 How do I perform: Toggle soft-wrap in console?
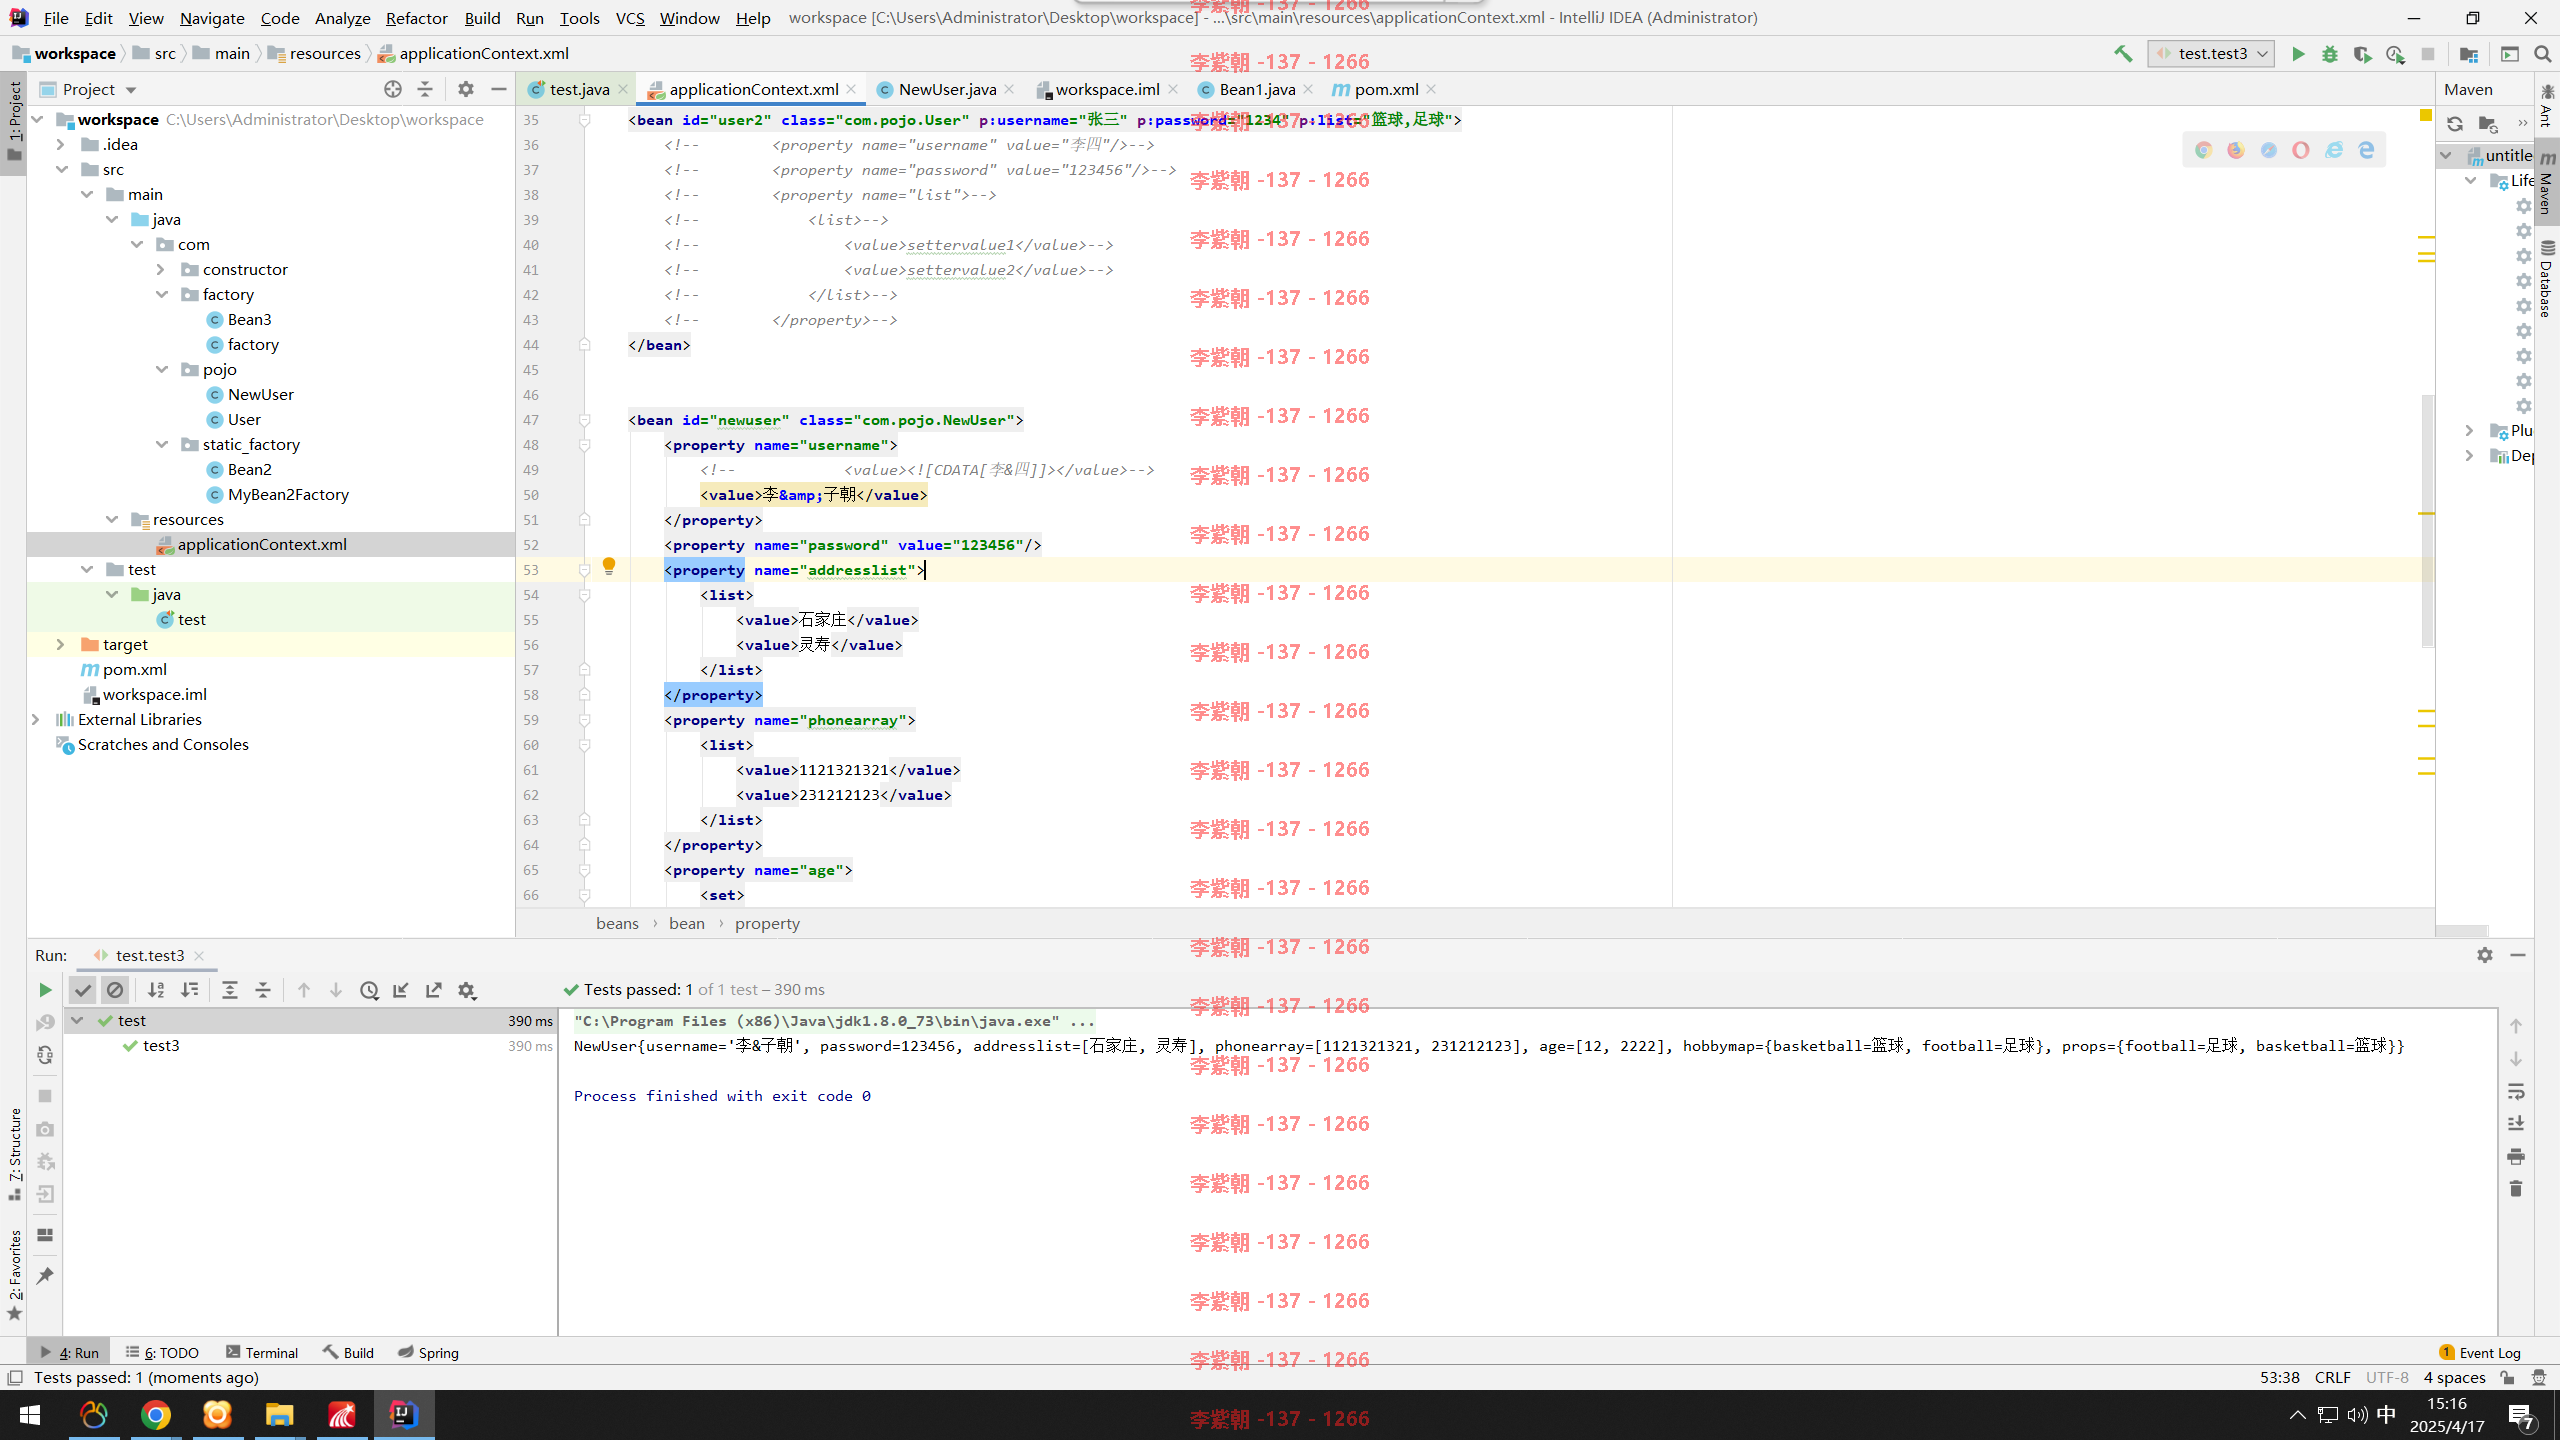tap(2516, 1091)
